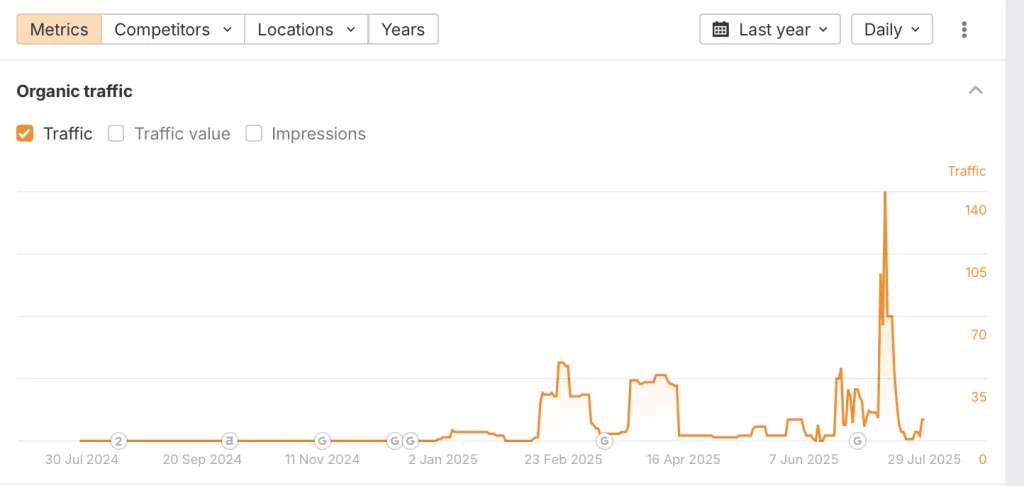Screen dimensions: 1024x486
Task: Enable the Impressions checkbox
Action: click(x=253, y=134)
